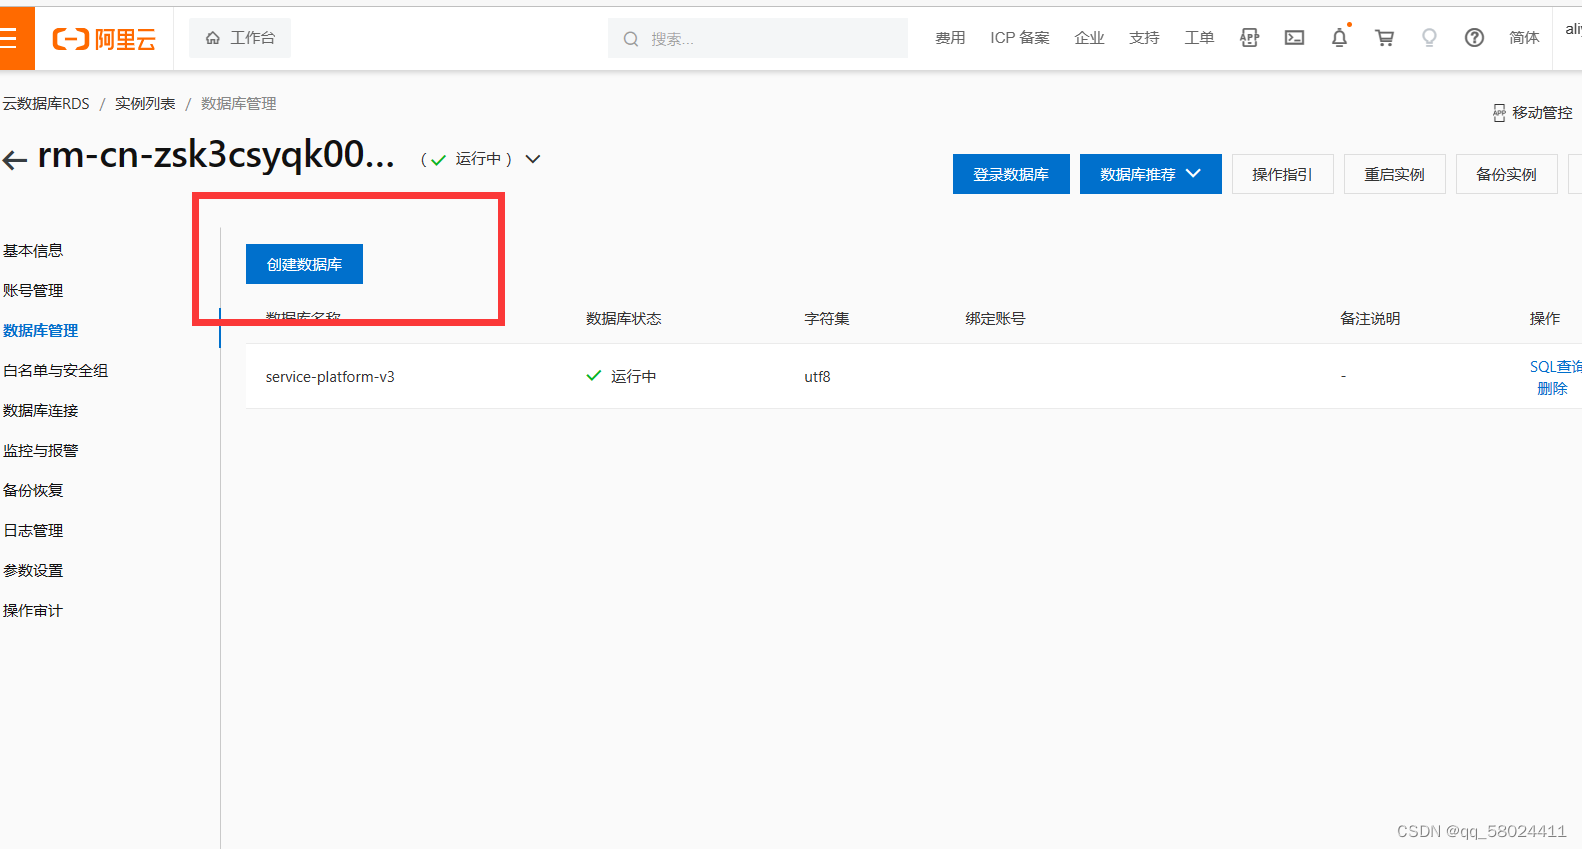Switch language via 简体
The height and width of the screenshot is (849, 1582).
(1524, 38)
